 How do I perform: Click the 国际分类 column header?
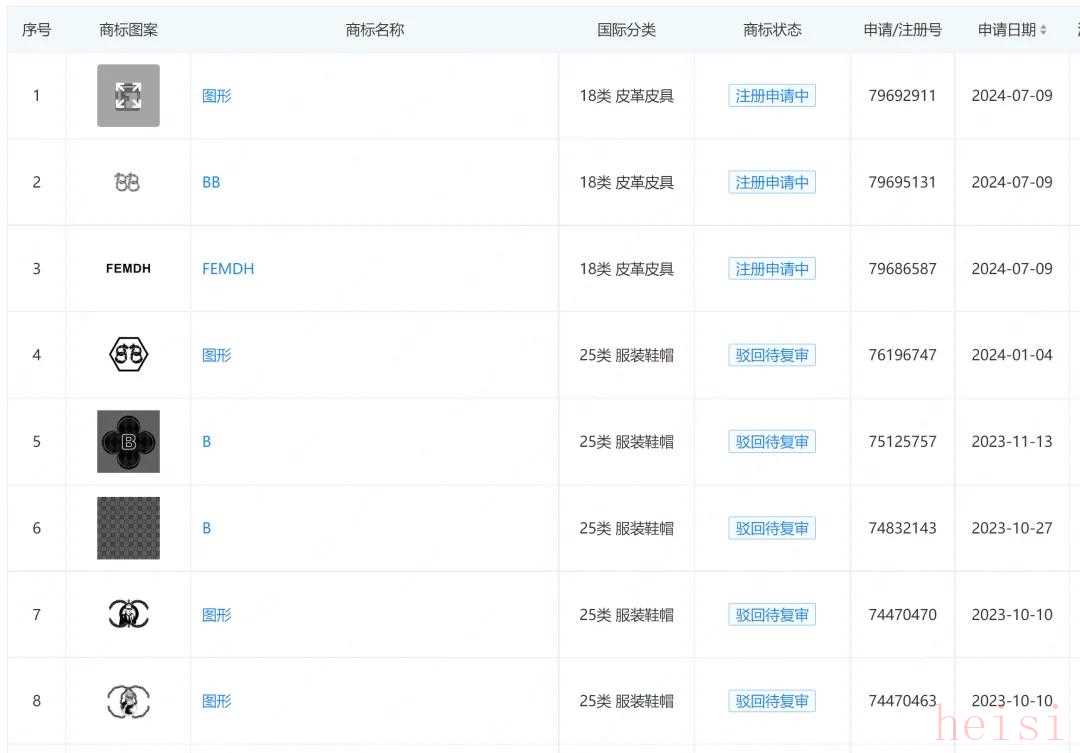[626, 30]
